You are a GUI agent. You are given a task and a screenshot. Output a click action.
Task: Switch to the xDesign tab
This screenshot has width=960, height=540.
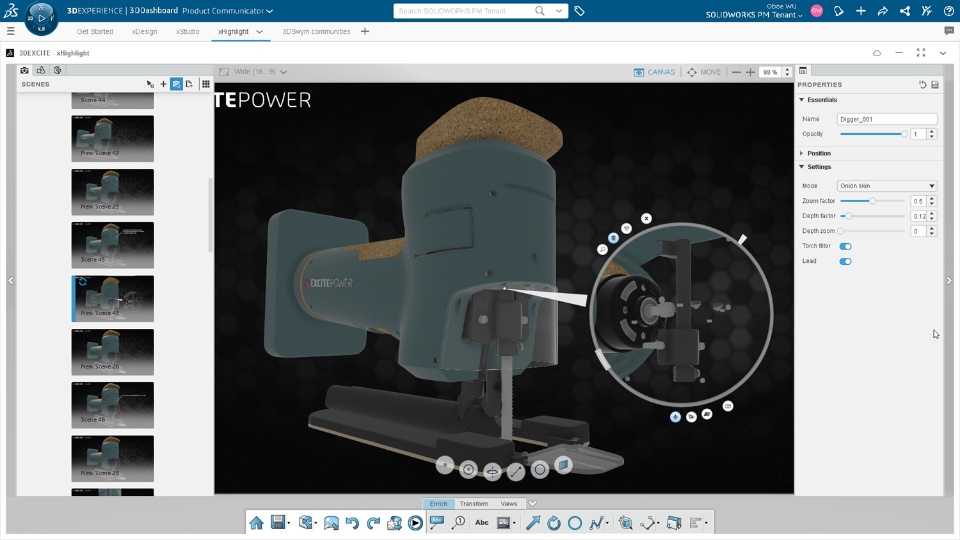point(144,31)
